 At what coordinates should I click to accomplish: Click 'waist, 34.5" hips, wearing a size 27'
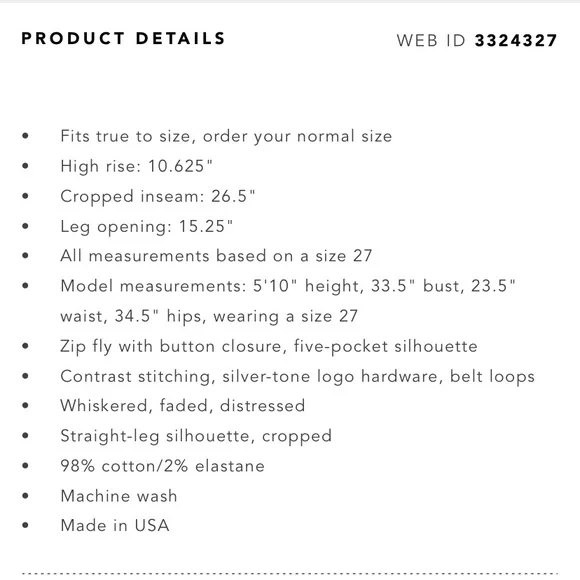coord(209,316)
